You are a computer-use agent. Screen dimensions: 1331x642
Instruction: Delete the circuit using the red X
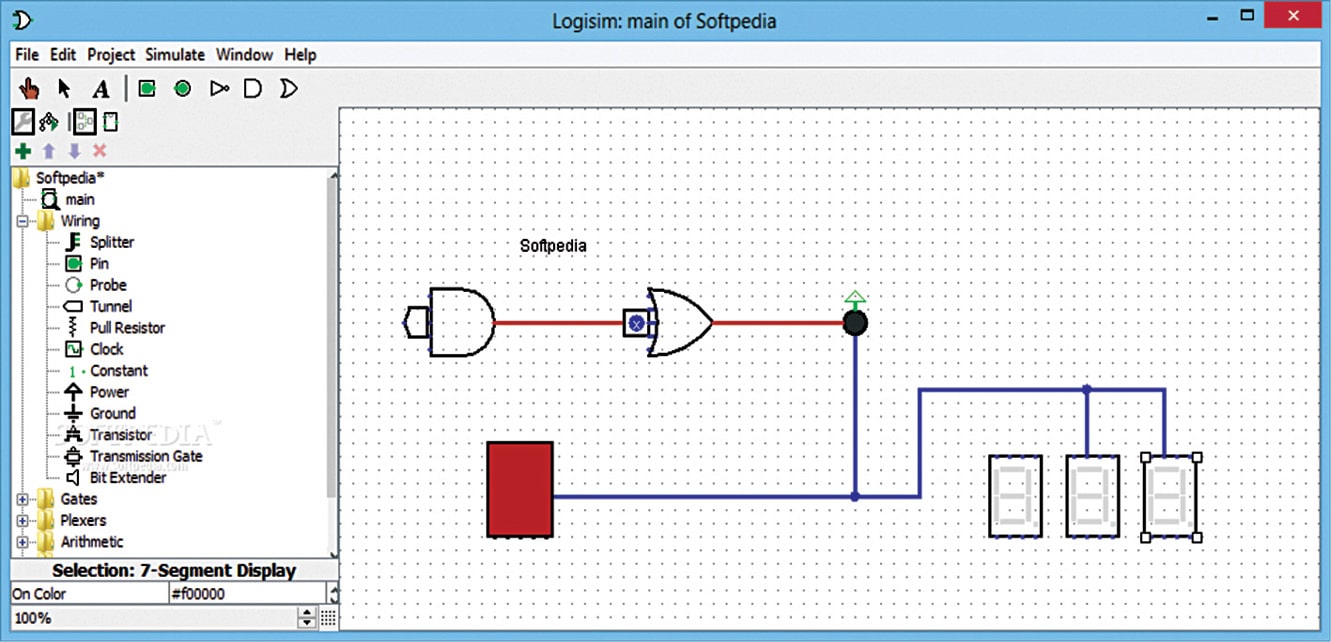click(x=99, y=150)
